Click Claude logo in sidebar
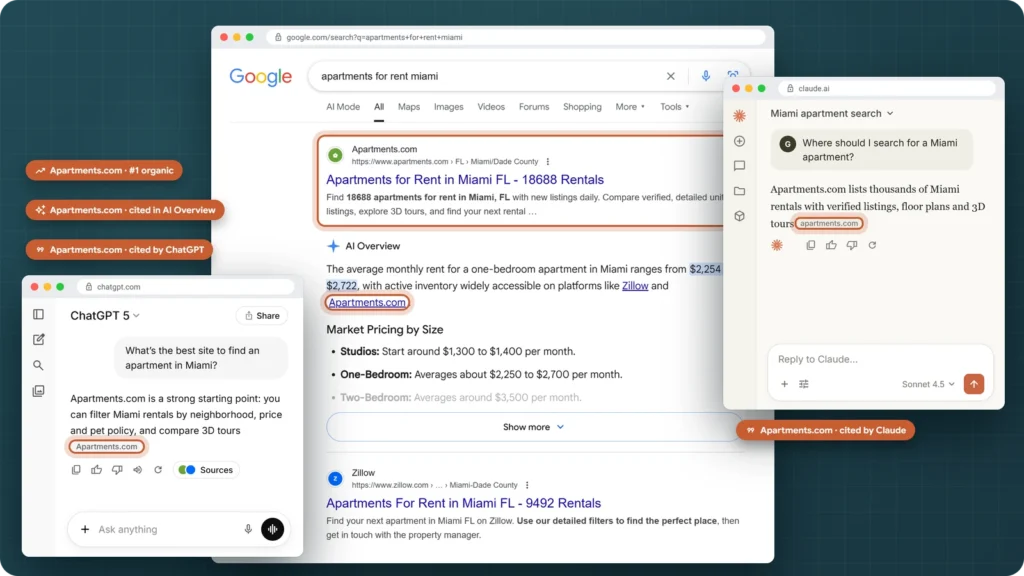The image size is (1024, 576). tap(739, 116)
